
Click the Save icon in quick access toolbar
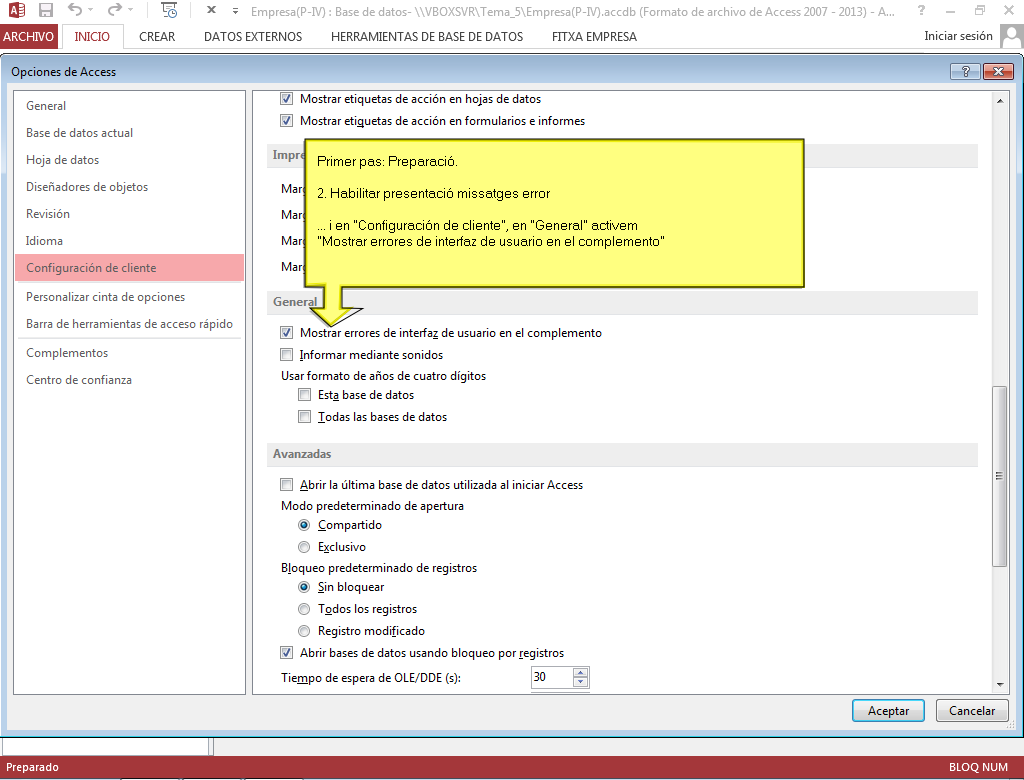click(46, 10)
